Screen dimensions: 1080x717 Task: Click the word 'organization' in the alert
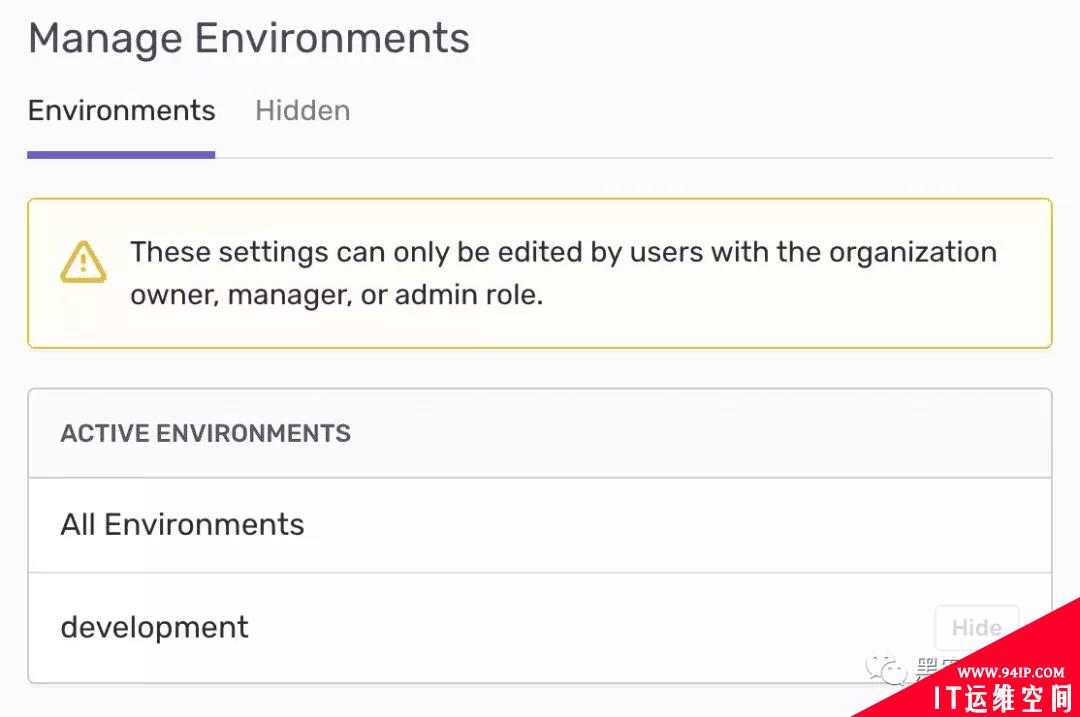913,253
